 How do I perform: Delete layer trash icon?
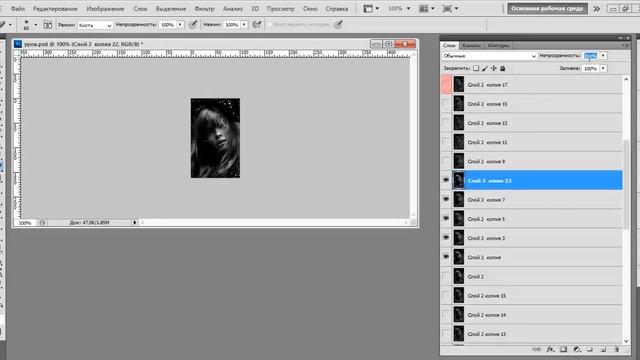click(x=616, y=349)
